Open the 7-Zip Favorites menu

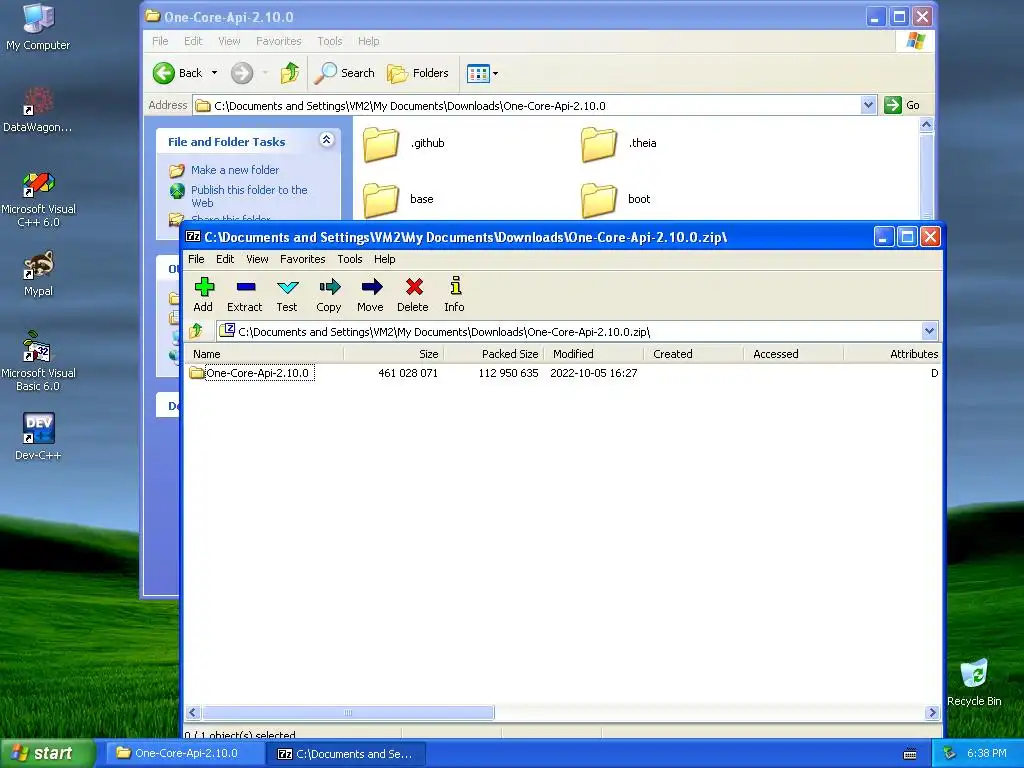tap(302, 259)
